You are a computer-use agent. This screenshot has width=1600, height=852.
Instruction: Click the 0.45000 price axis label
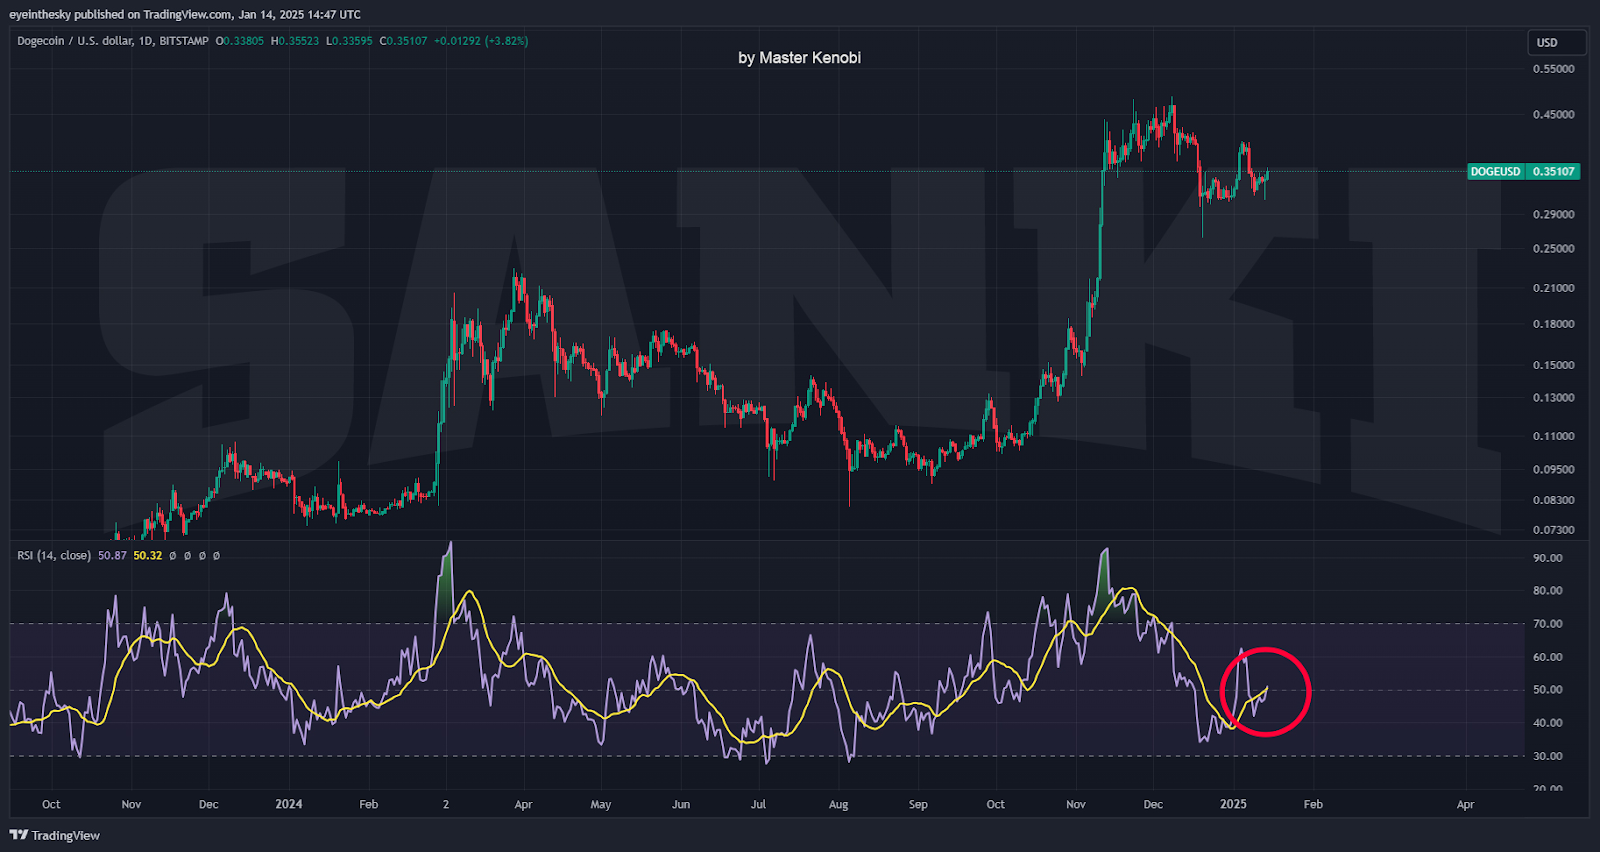(1553, 114)
